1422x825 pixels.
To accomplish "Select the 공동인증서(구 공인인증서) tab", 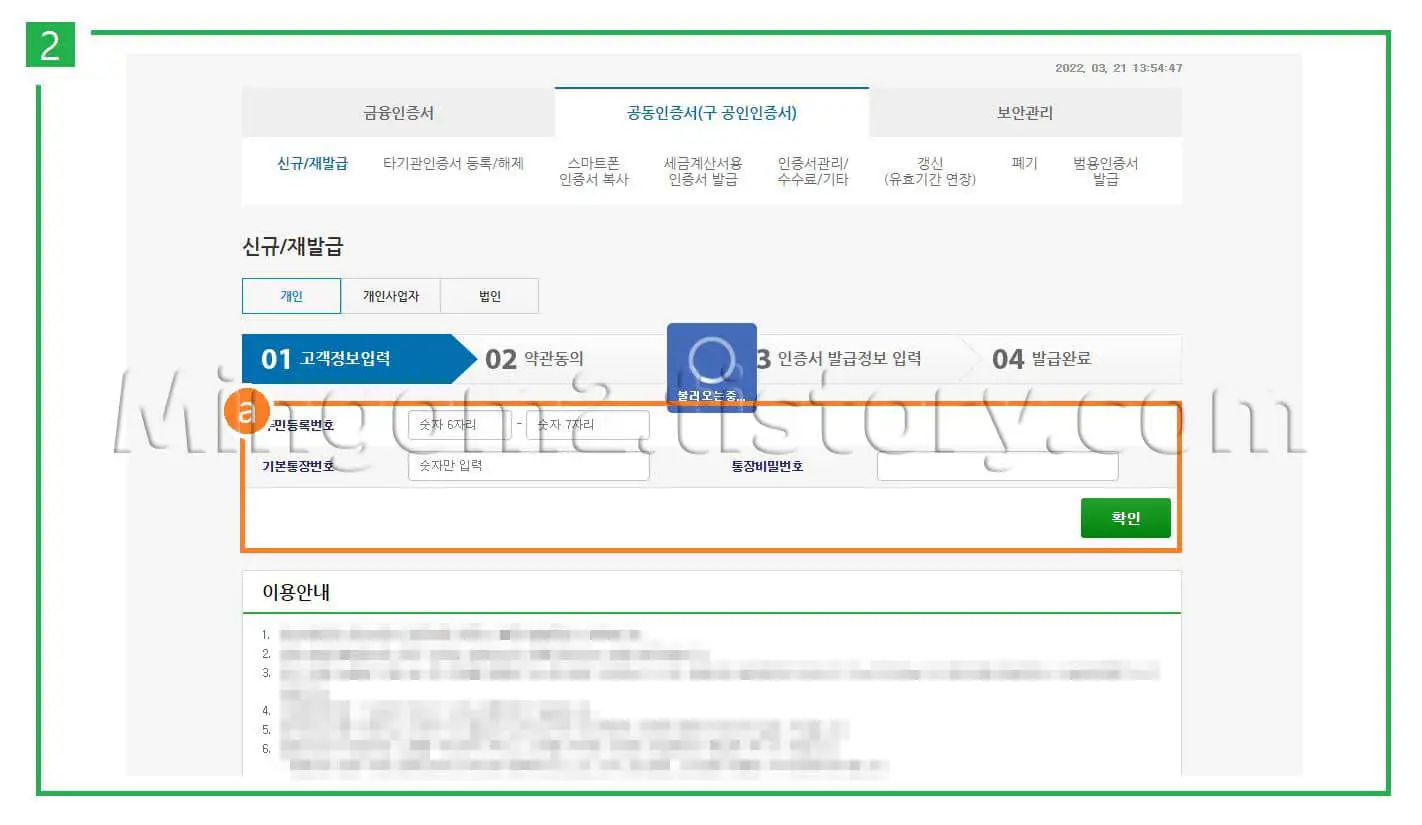I will (x=711, y=113).
